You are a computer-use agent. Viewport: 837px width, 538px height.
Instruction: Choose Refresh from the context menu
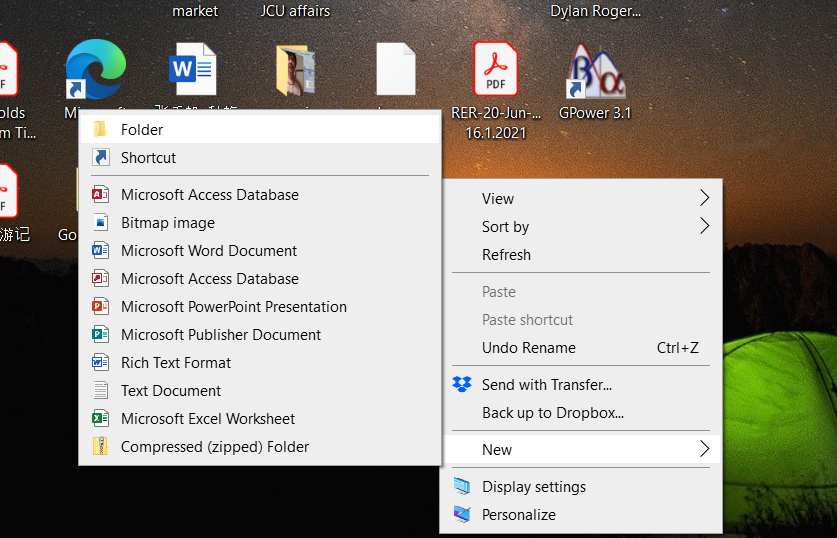click(506, 255)
